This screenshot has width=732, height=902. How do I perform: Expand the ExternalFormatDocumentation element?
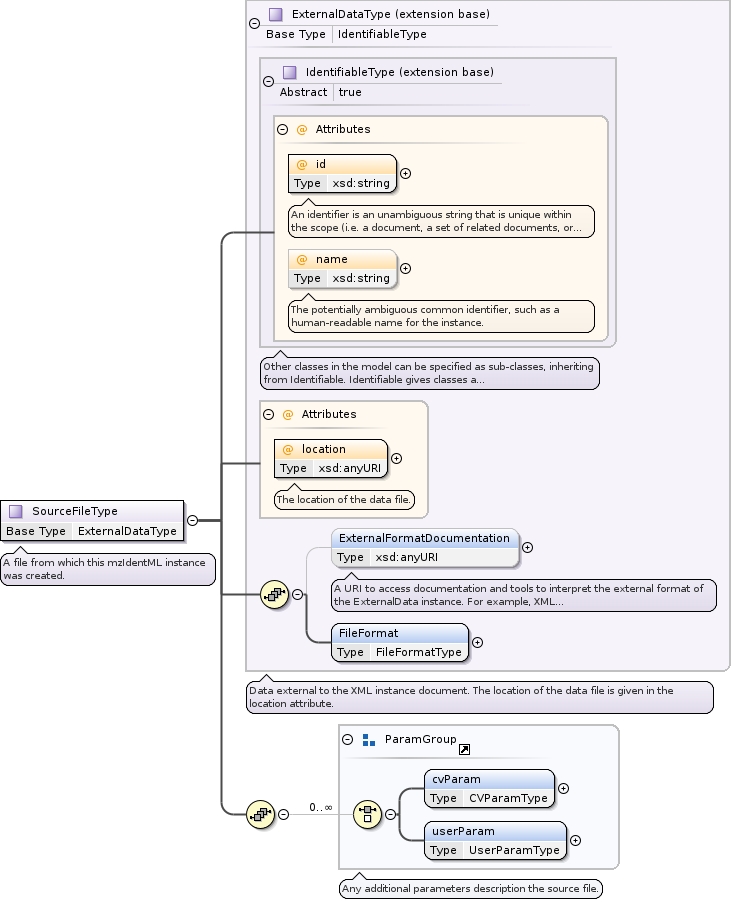(x=527, y=547)
